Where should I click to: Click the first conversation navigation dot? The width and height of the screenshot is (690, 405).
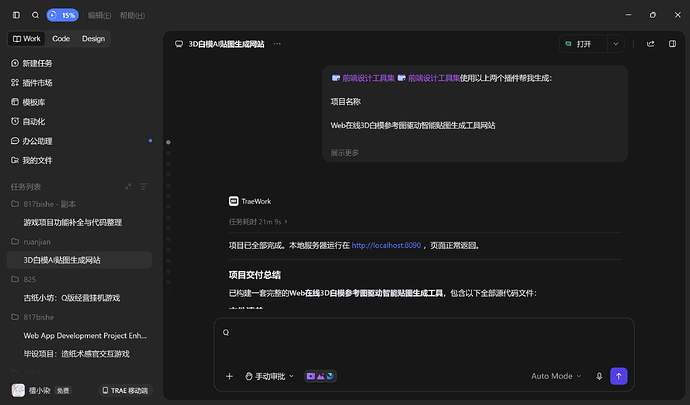(x=168, y=142)
